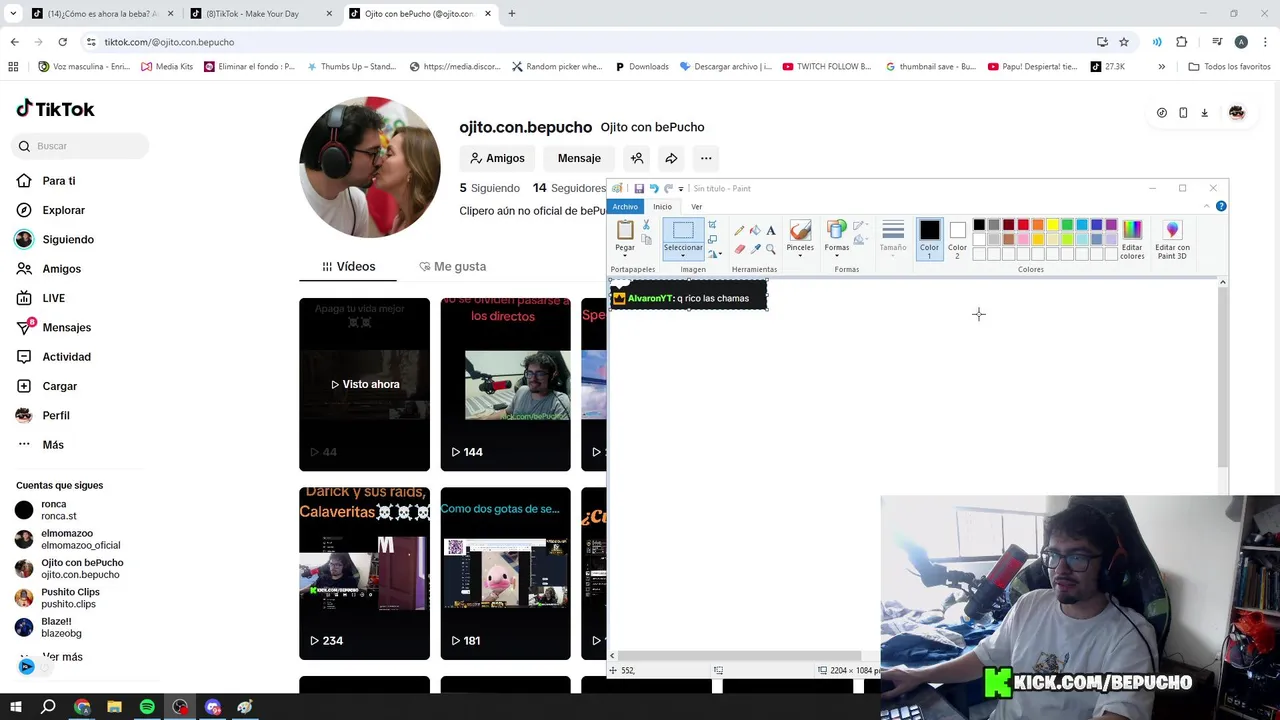Viewport: 1280px width, 720px height.
Task: Click Editar con Paint 3D icon
Action: pyautogui.click(x=1172, y=230)
